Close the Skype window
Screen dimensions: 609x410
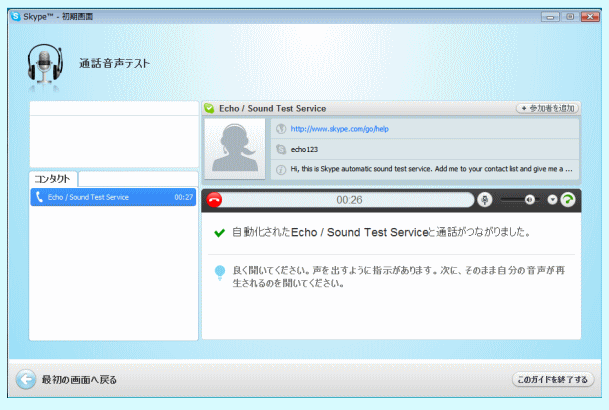[x=590, y=17]
